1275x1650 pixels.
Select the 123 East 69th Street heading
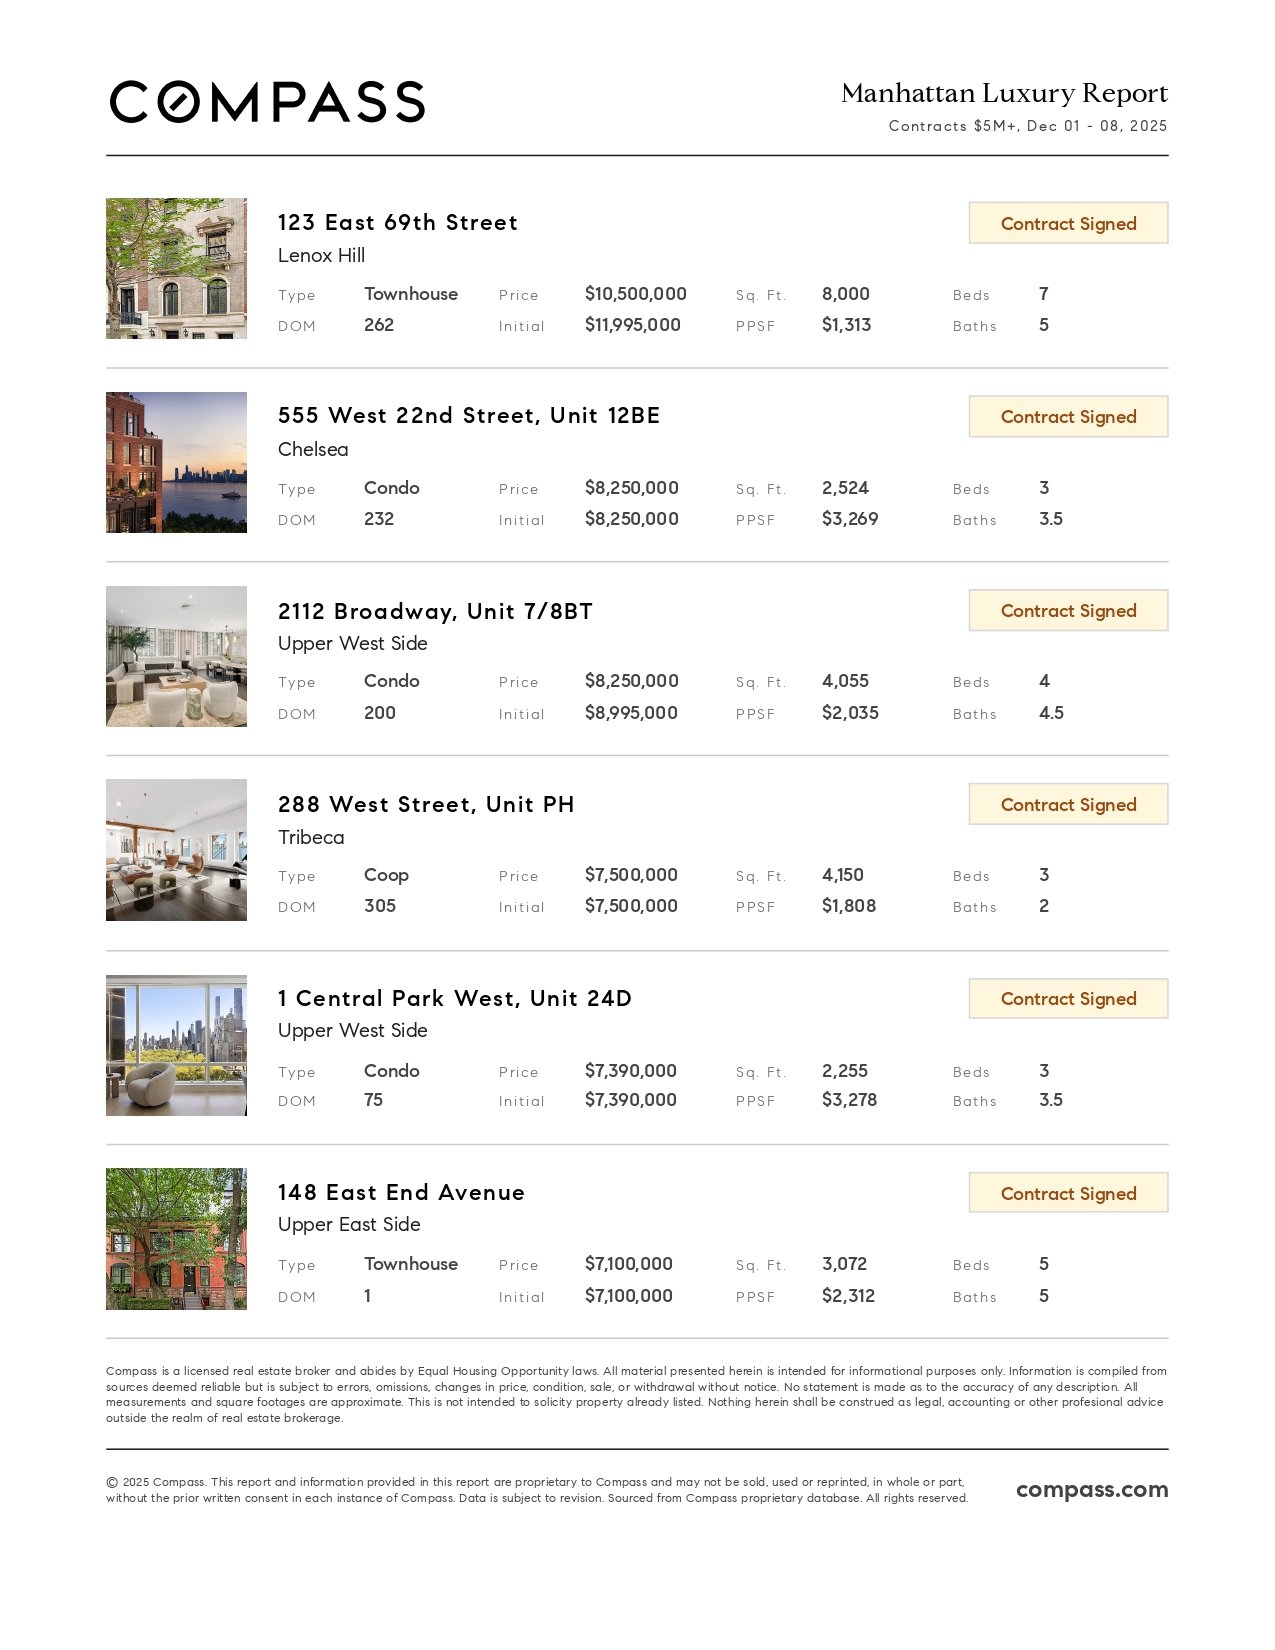point(398,222)
